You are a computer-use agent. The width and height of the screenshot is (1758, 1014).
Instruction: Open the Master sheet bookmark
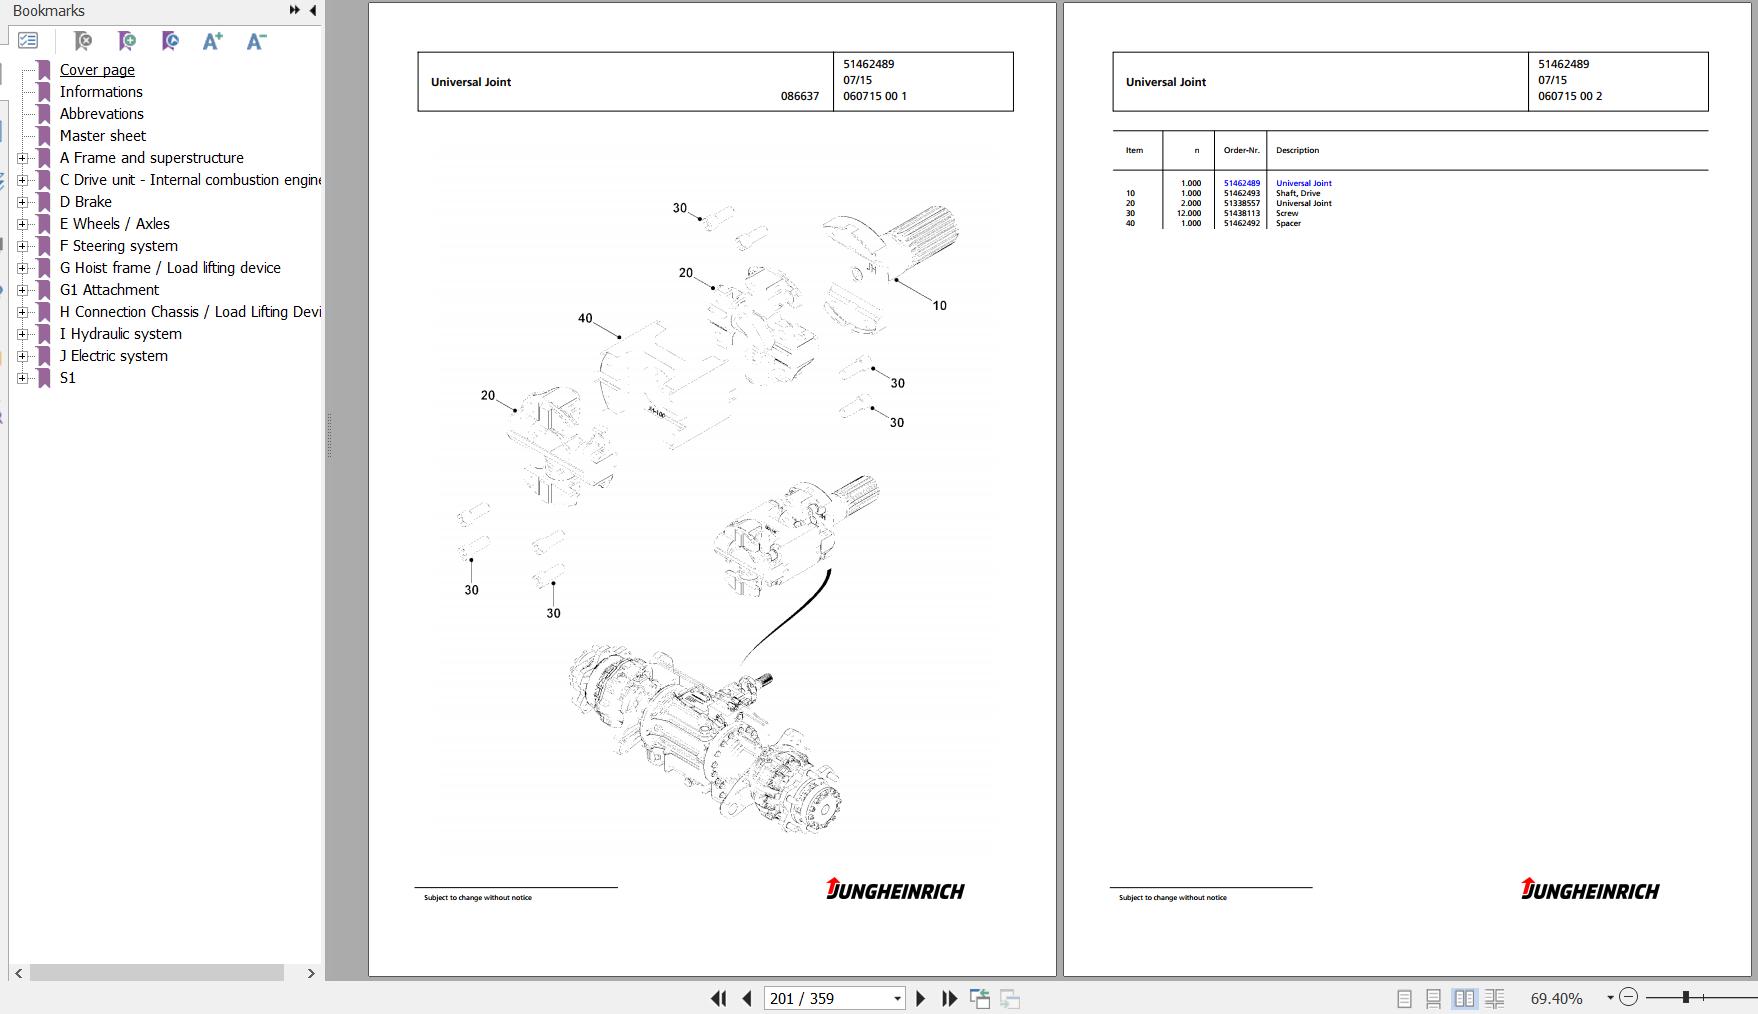pyautogui.click(x=102, y=136)
